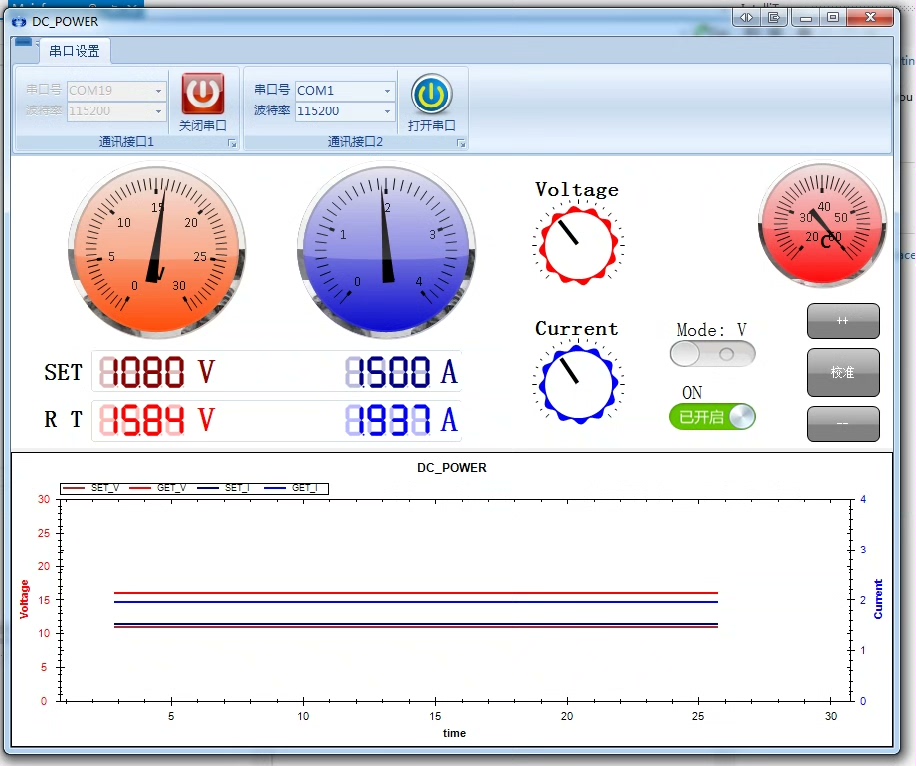This screenshot has width=916, height=766.
Task: Open the 通讯接口1 group dialog launcher
Action: [x=232, y=143]
